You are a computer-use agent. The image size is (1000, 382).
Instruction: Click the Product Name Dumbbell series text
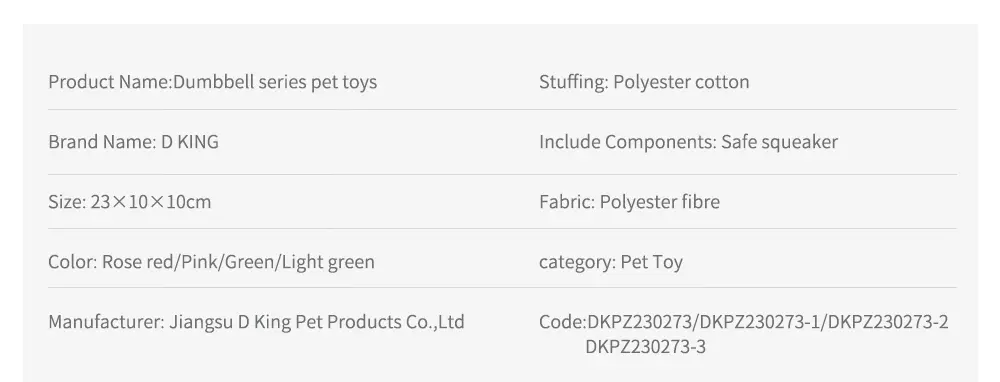(x=212, y=82)
